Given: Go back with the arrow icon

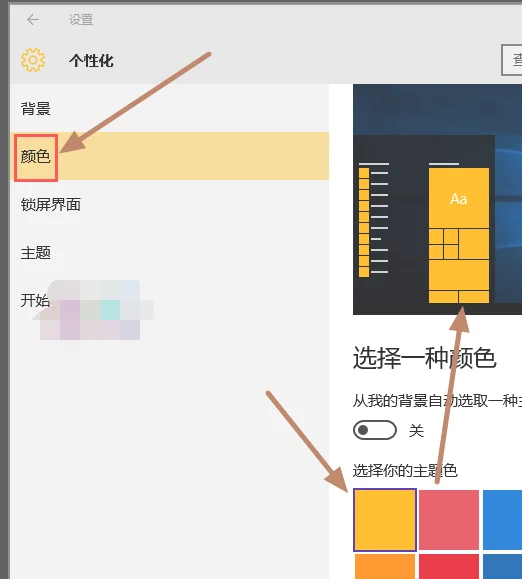Looking at the screenshot, I should pos(33,20).
